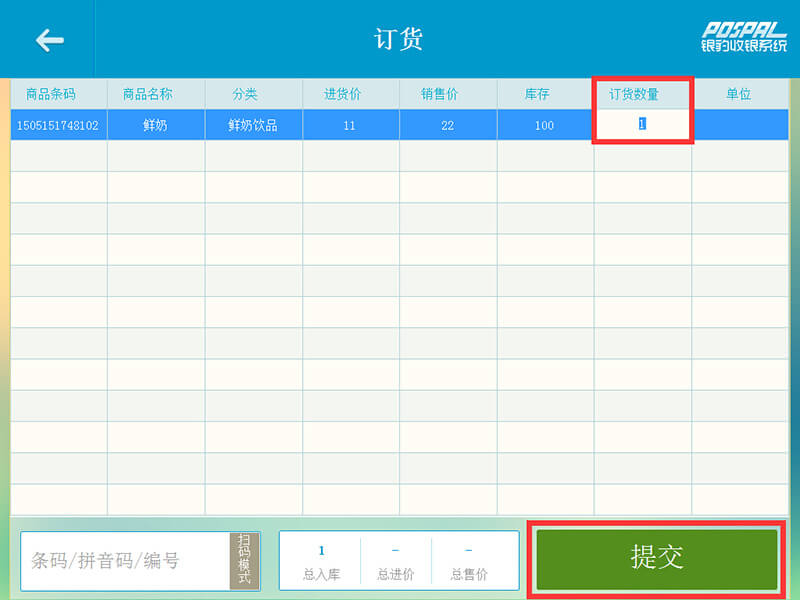Click the 商品条码 column header
This screenshot has height=600, width=800.
pos(58,94)
